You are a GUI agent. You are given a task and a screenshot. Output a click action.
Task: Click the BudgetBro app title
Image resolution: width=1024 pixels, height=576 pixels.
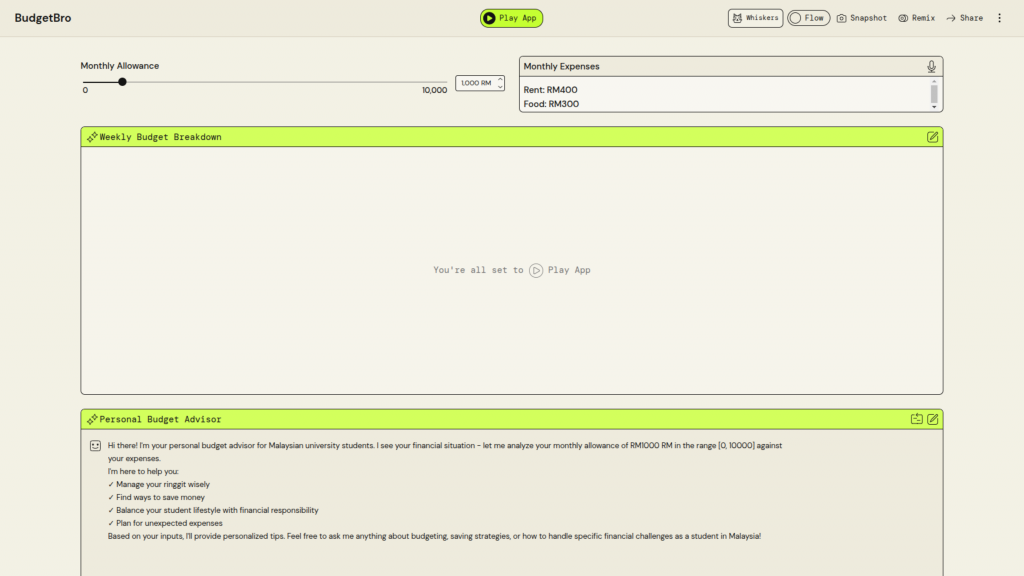43,18
